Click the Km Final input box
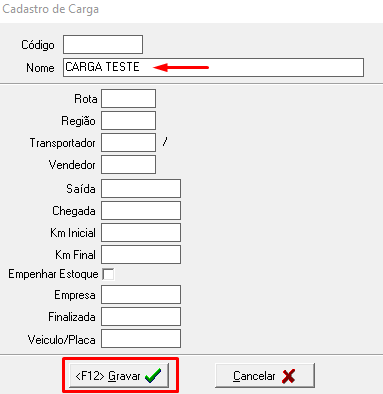The width and height of the screenshot is (383, 394). pyautogui.click(x=141, y=254)
